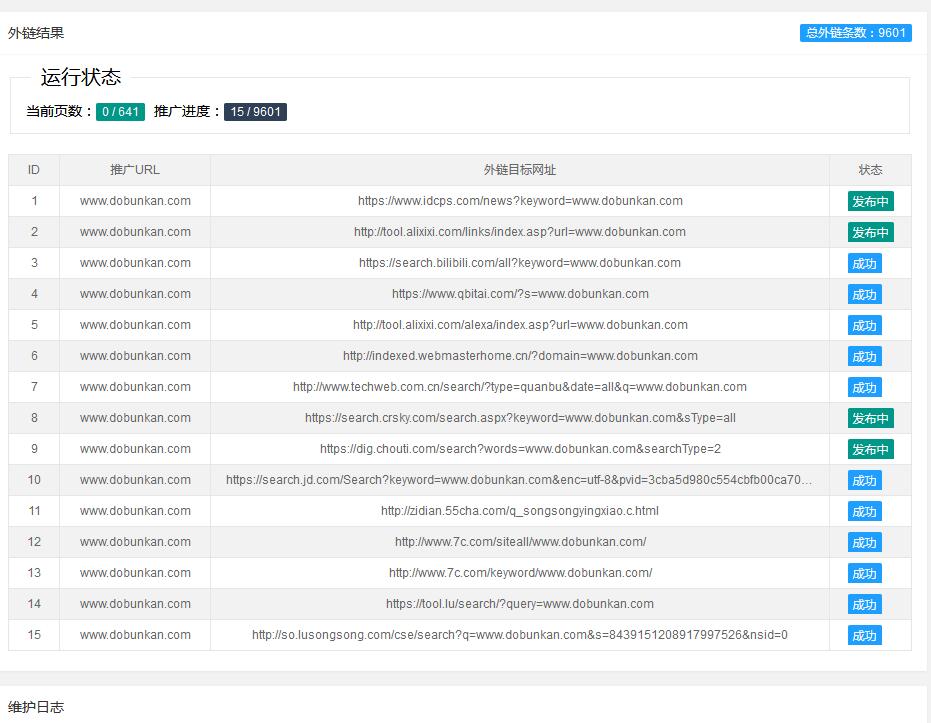Click the 发布中 status badge in row 2
The height and width of the screenshot is (723, 931).
pyautogui.click(x=870, y=233)
